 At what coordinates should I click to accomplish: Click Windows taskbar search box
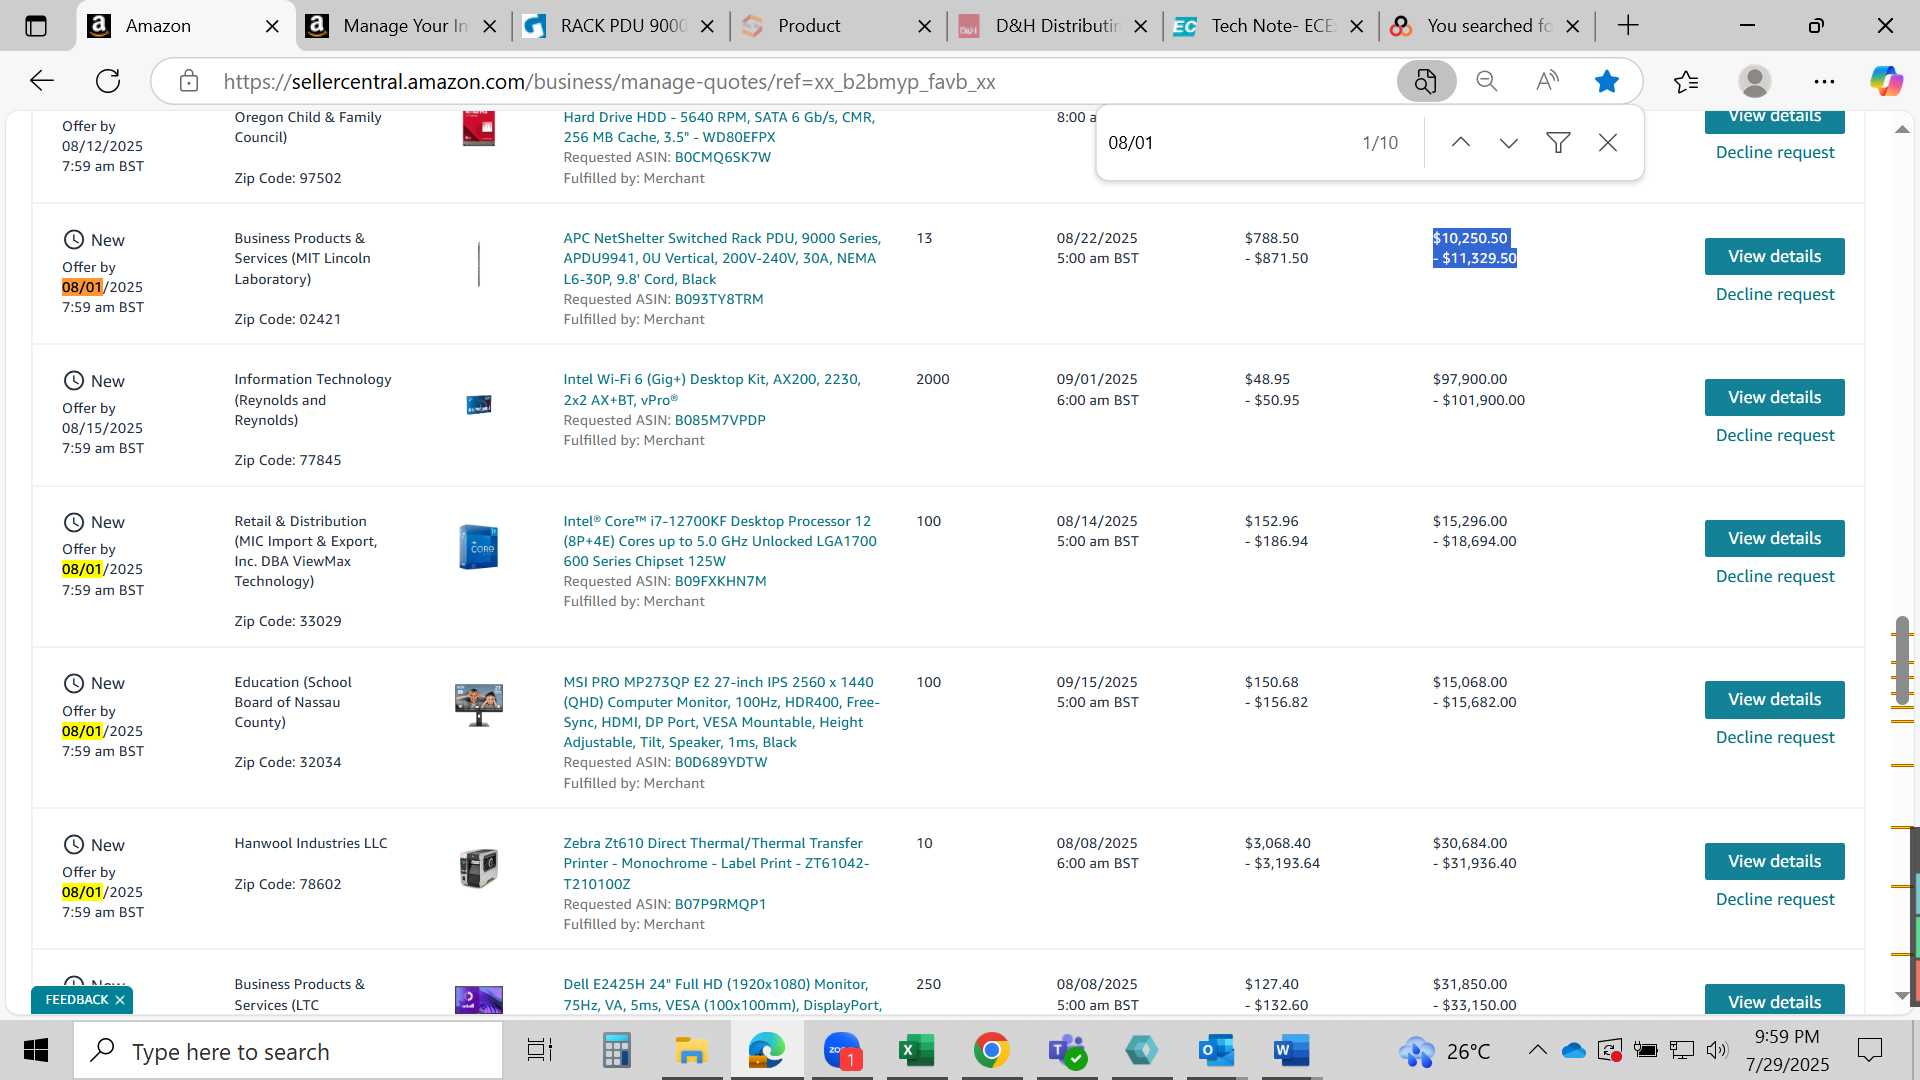[x=288, y=1051]
